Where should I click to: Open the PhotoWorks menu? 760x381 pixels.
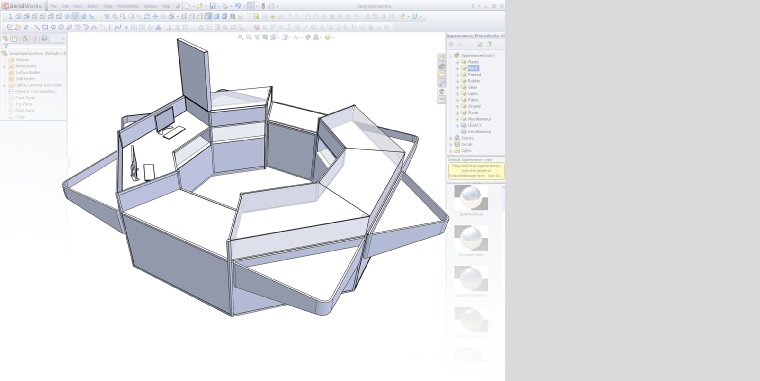[127, 6]
